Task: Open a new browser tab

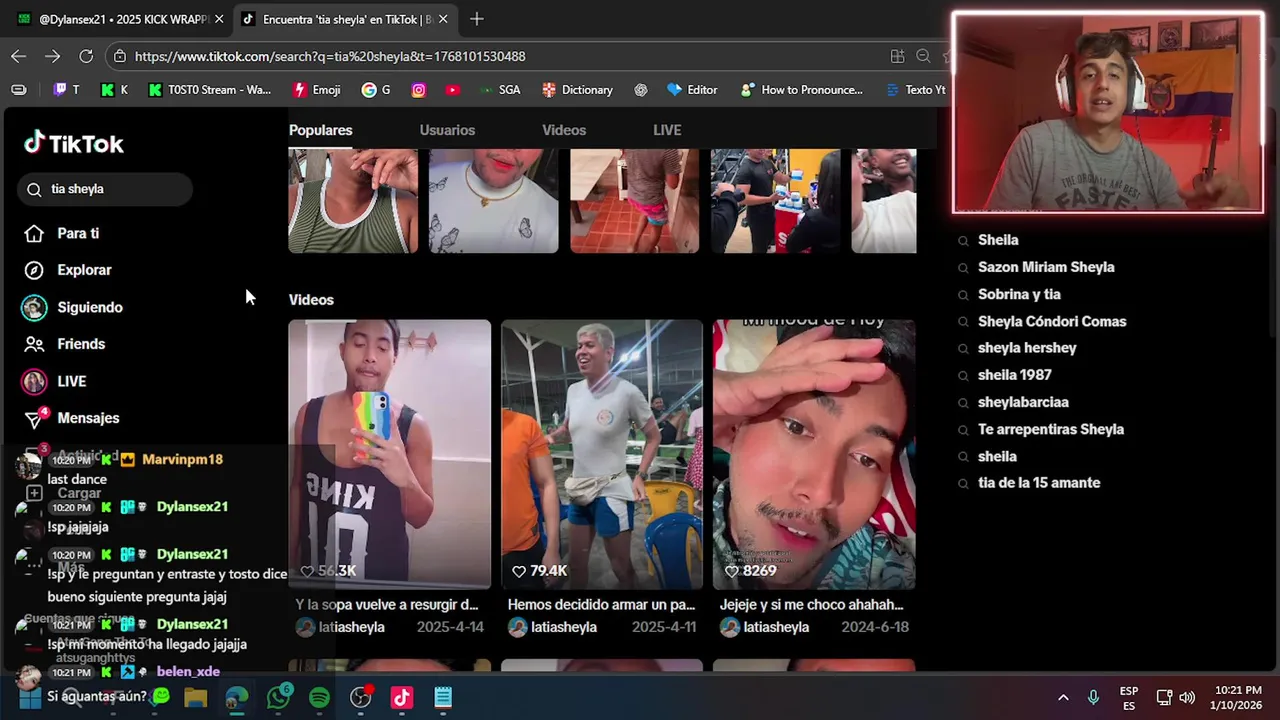Action: 477,19
